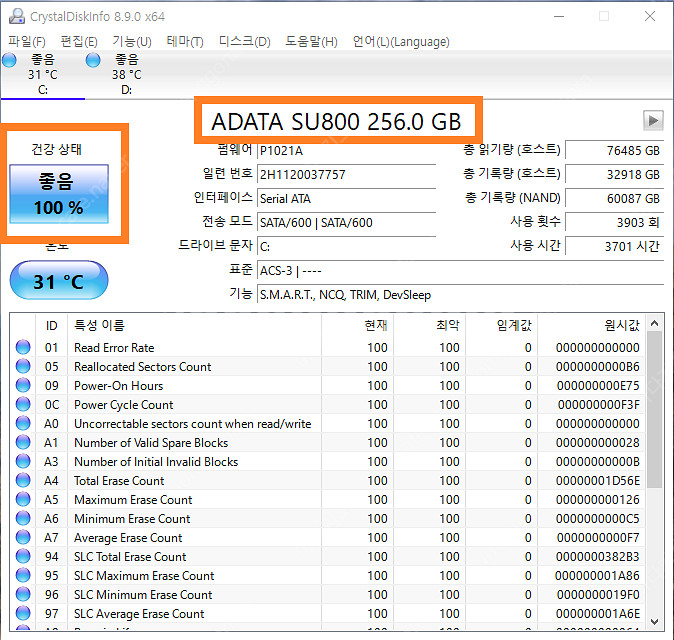The width and height of the screenshot is (674, 640).
Task: Click the status orb for Number of Valid Spare Blocks
Action: click(x=23, y=442)
